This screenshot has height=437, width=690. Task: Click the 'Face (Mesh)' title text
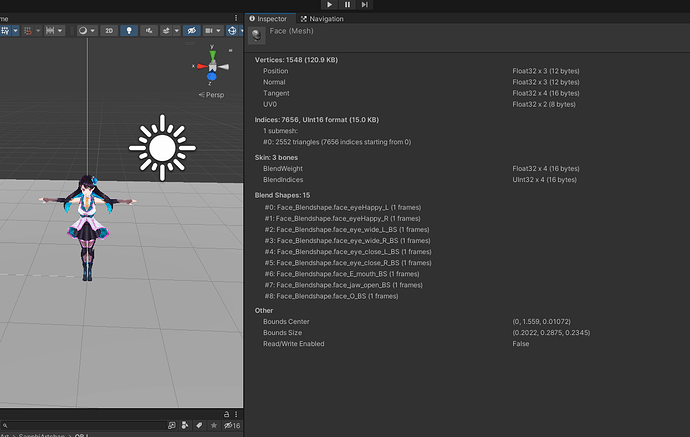(x=291, y=31)
